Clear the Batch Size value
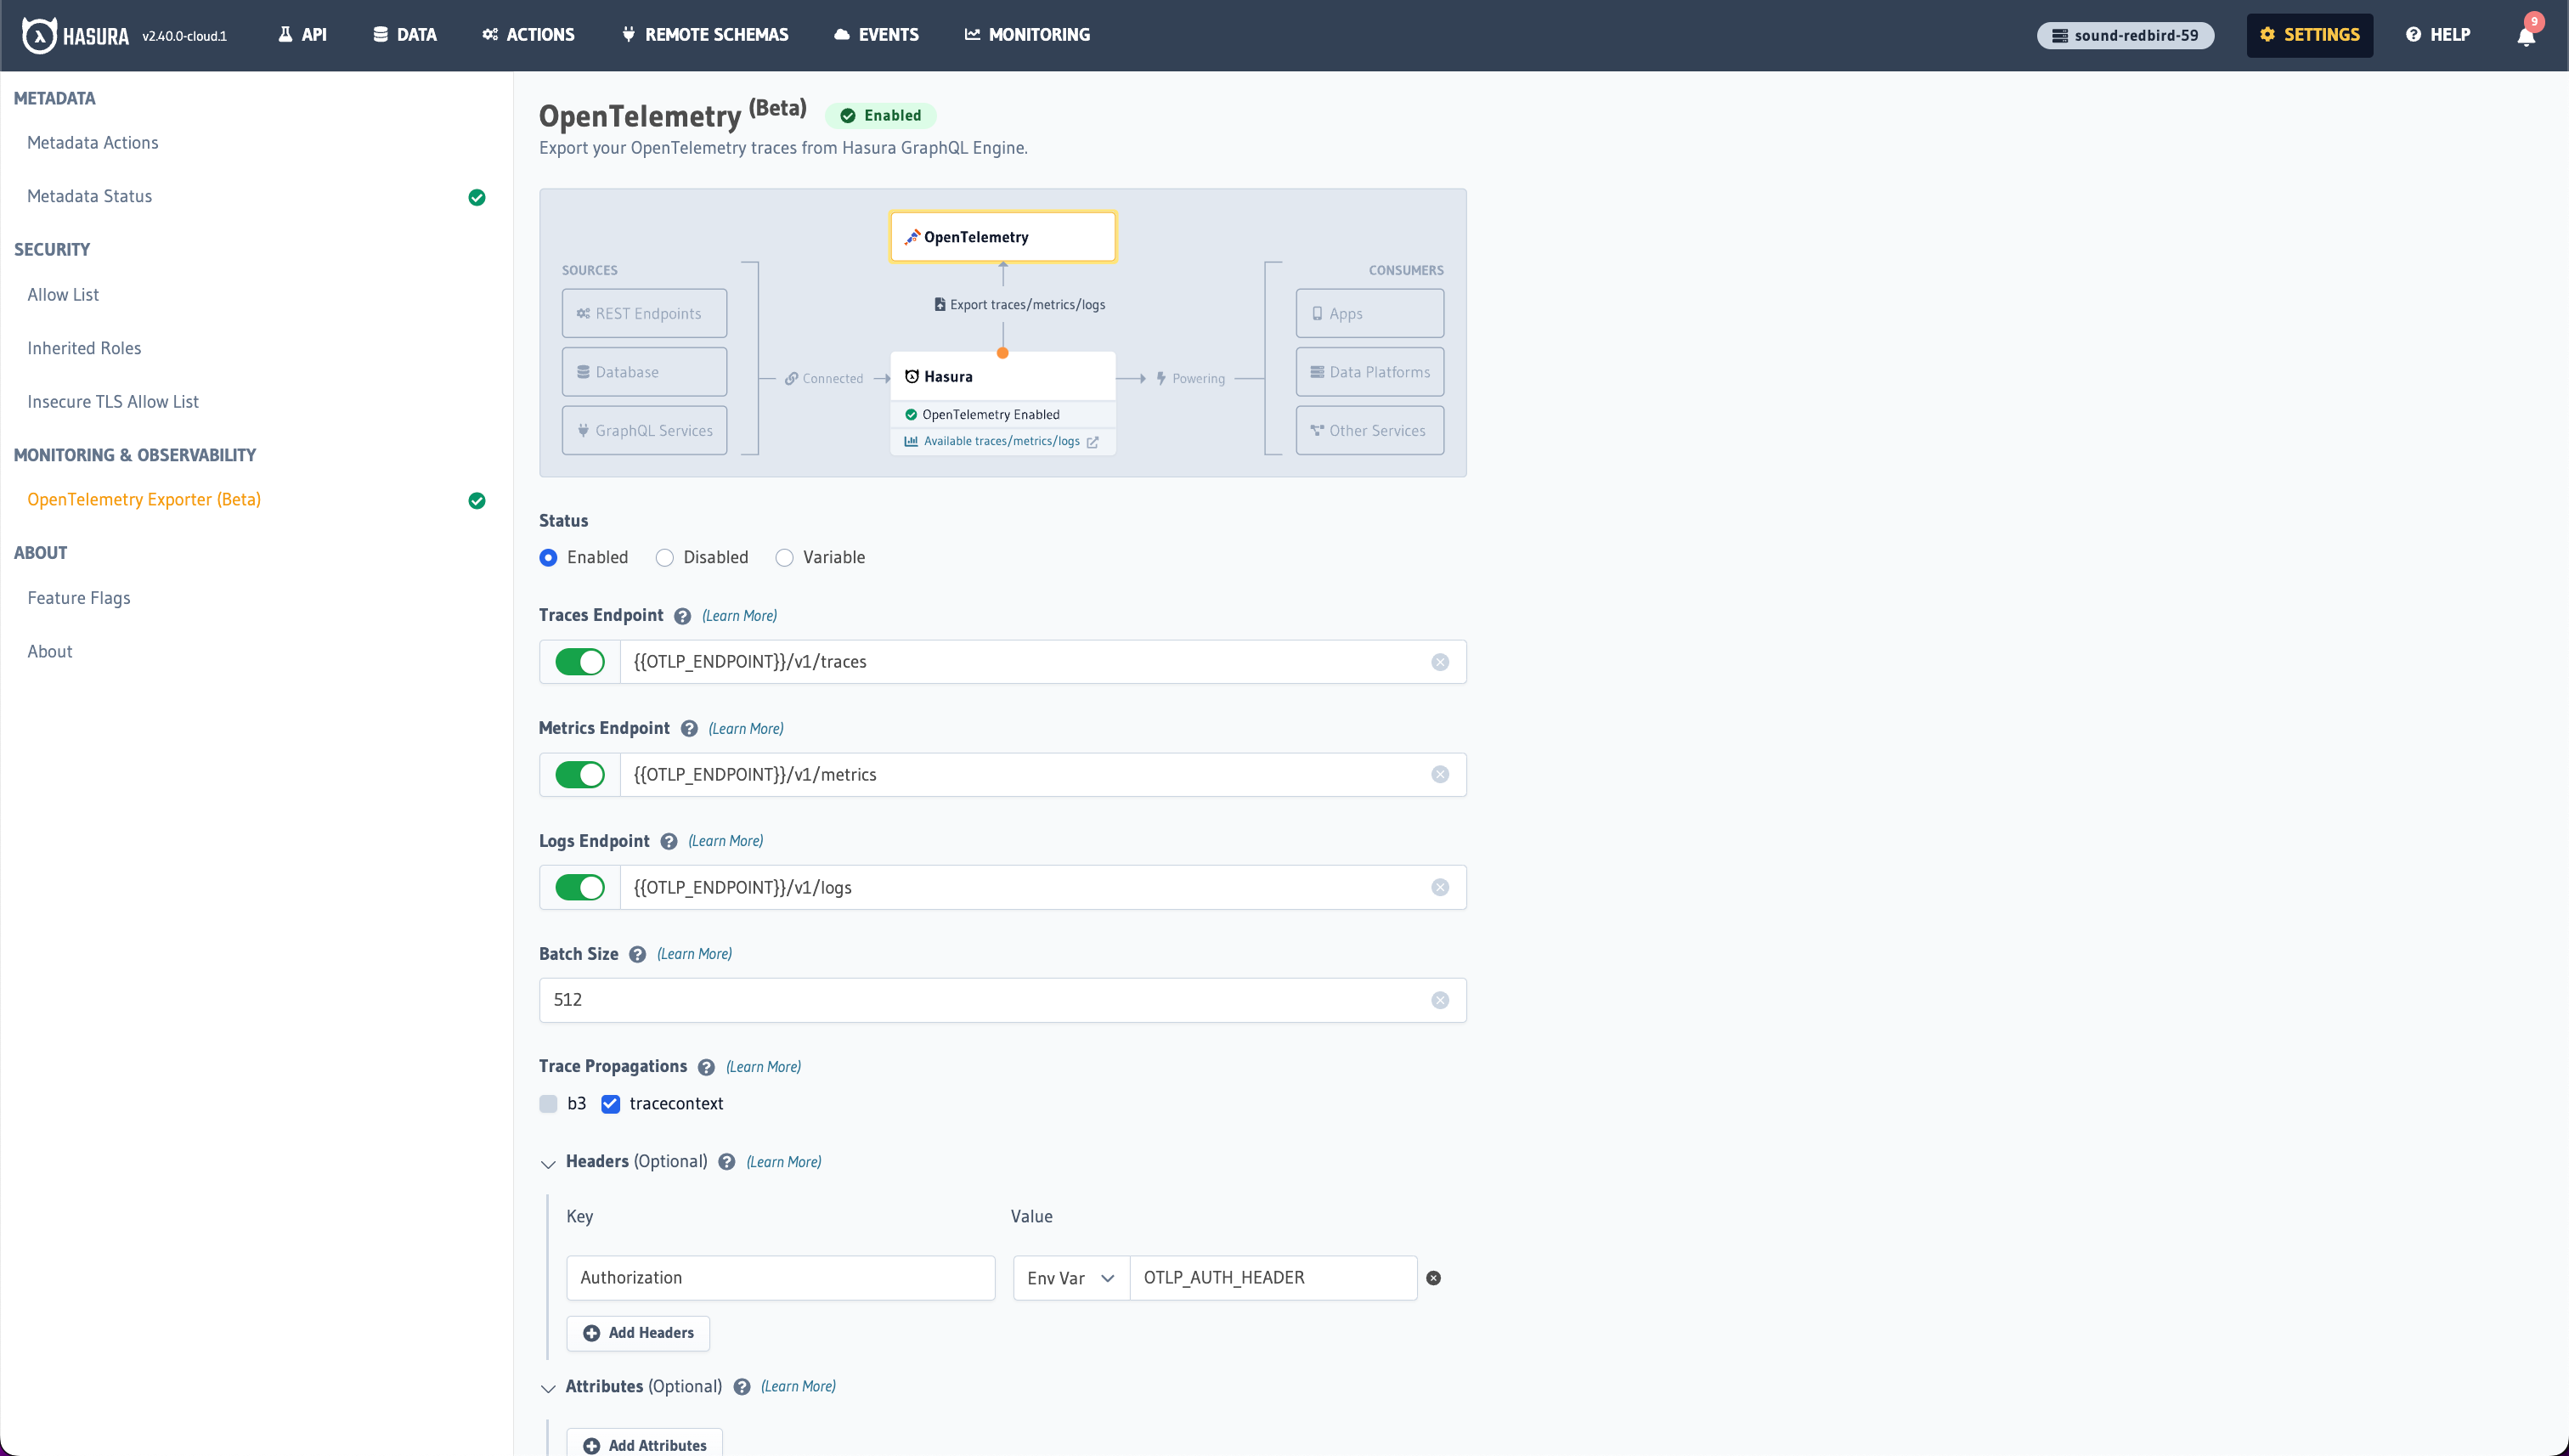The height and width of the screenshot is (1456, 2569). [1439, 1000]
